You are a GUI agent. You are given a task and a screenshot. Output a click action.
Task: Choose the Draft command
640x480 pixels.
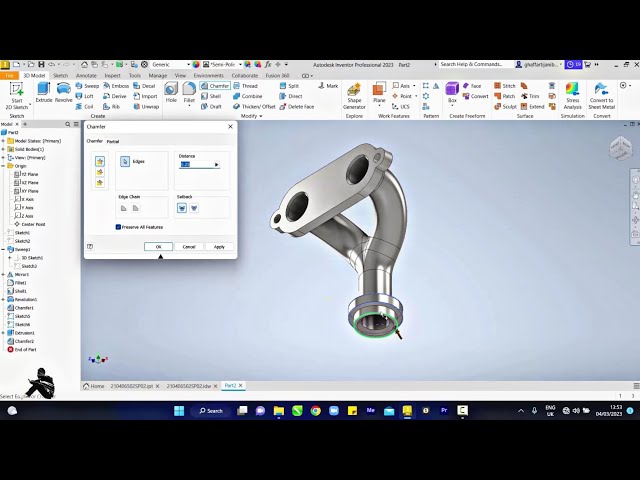(211, 107)
